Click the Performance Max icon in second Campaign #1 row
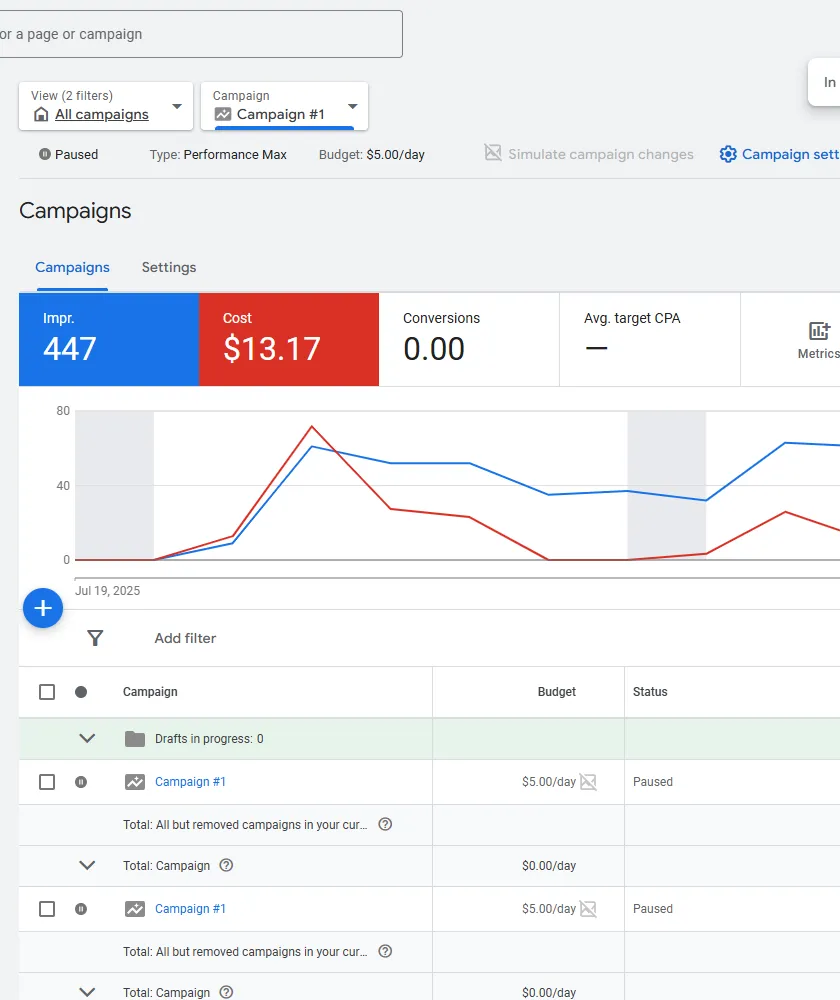 (x=135, y=909)
